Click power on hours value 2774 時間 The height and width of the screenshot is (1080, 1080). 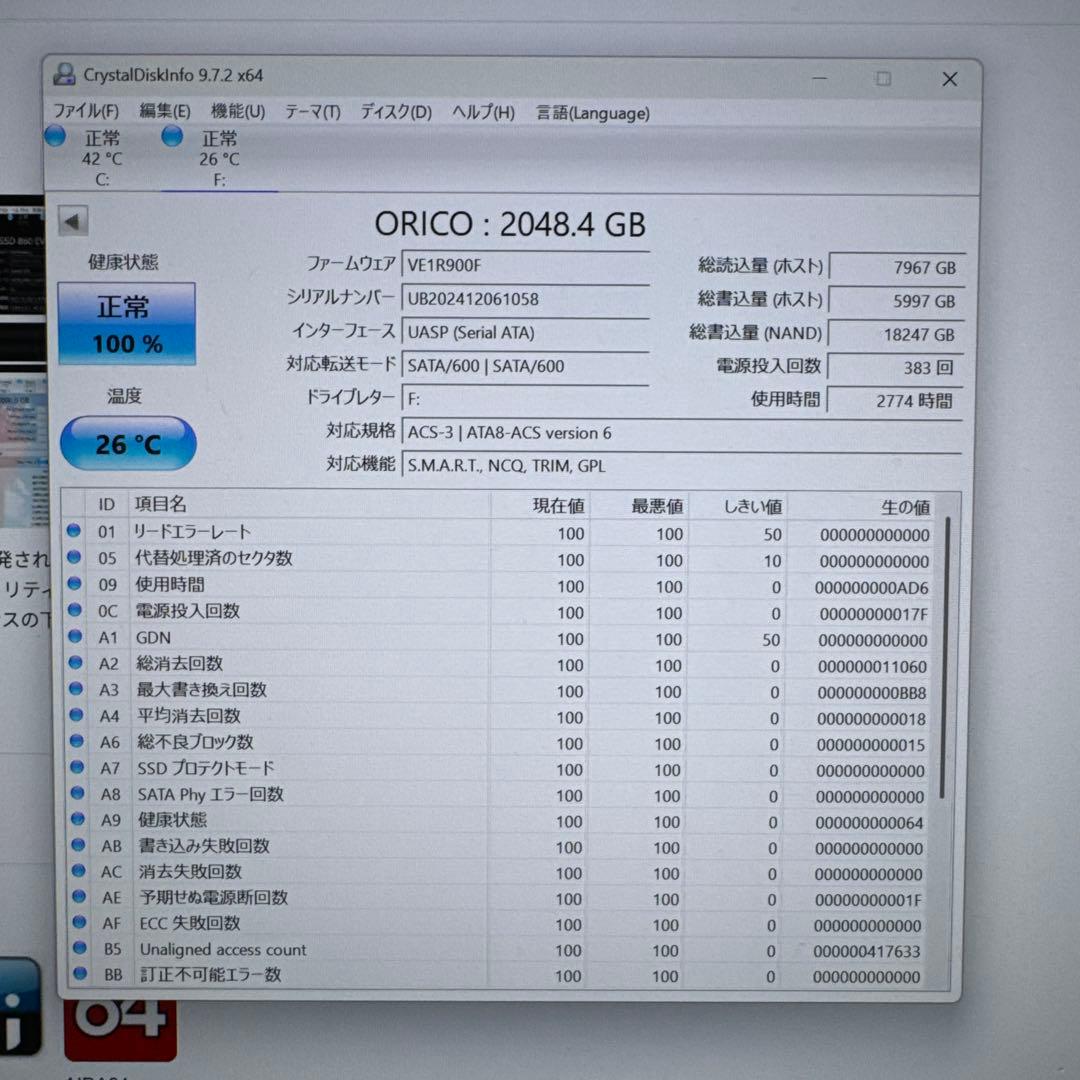[x=893, y=400]
